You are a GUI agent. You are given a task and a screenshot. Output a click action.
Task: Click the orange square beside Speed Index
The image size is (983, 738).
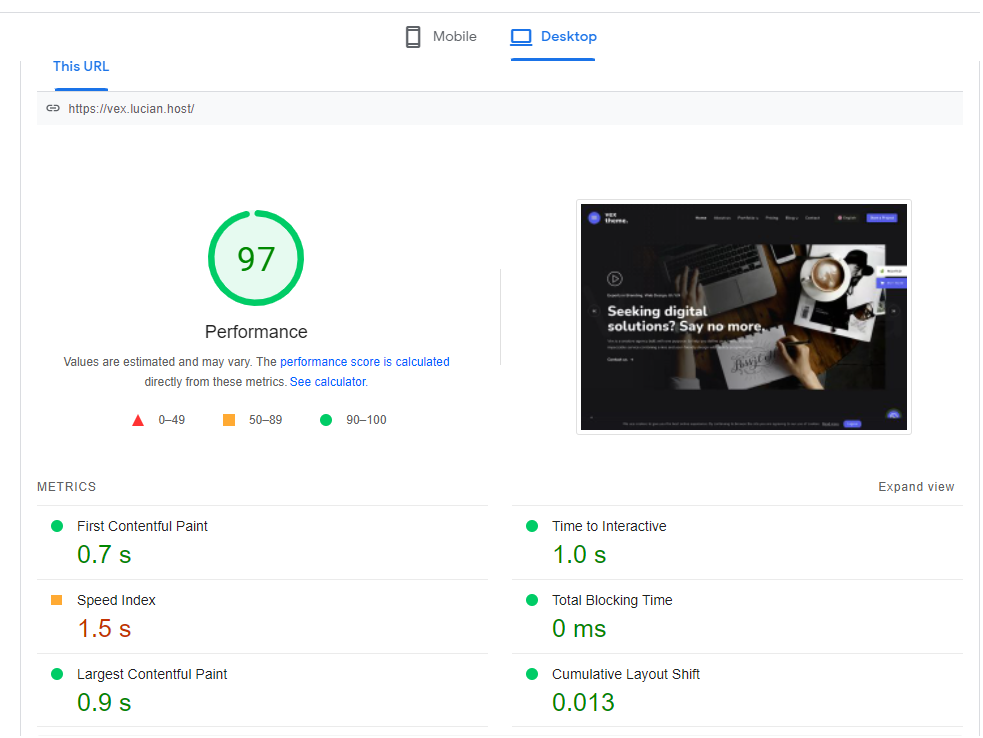coord(56,600)
